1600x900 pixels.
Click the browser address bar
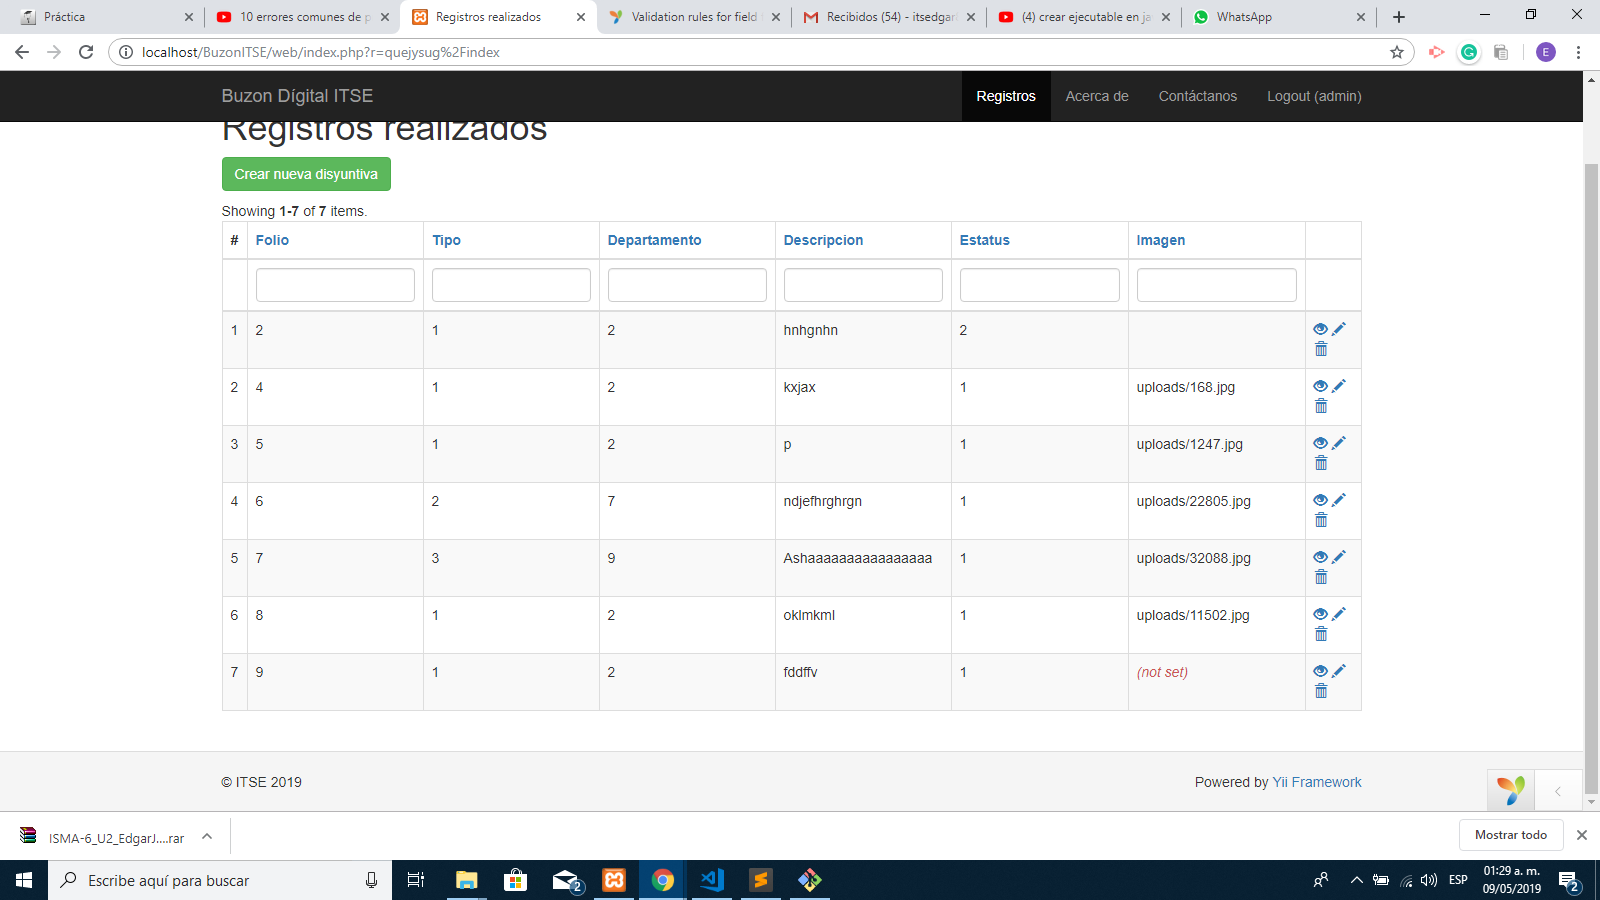[760, 52]
